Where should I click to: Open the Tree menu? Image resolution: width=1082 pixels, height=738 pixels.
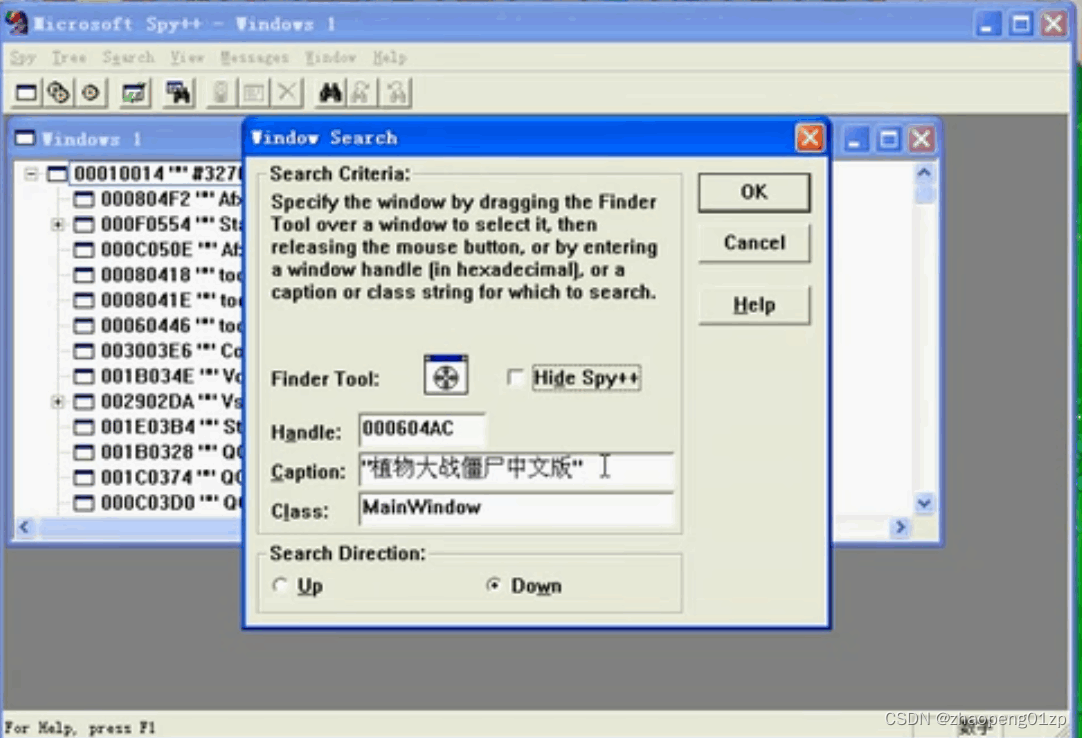(69, 57)
